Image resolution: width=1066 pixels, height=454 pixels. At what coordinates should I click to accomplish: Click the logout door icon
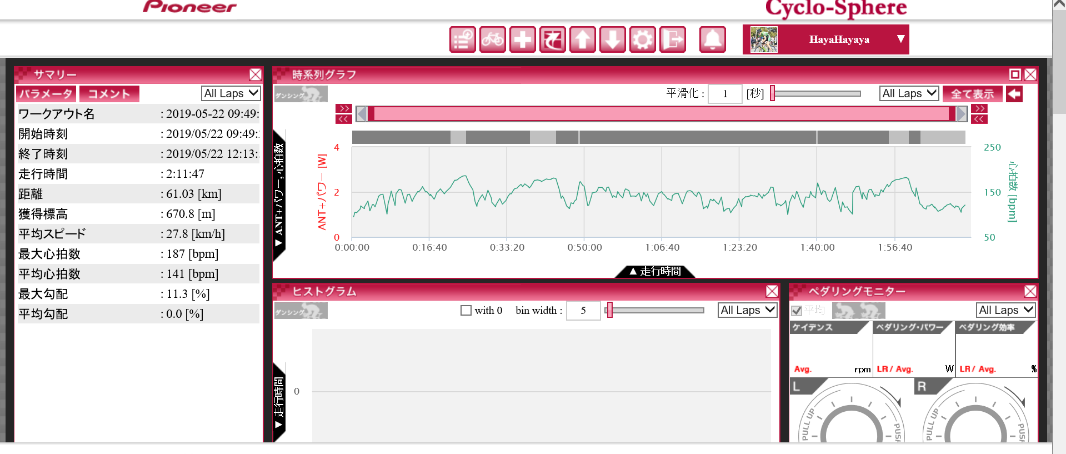point(673,40)
